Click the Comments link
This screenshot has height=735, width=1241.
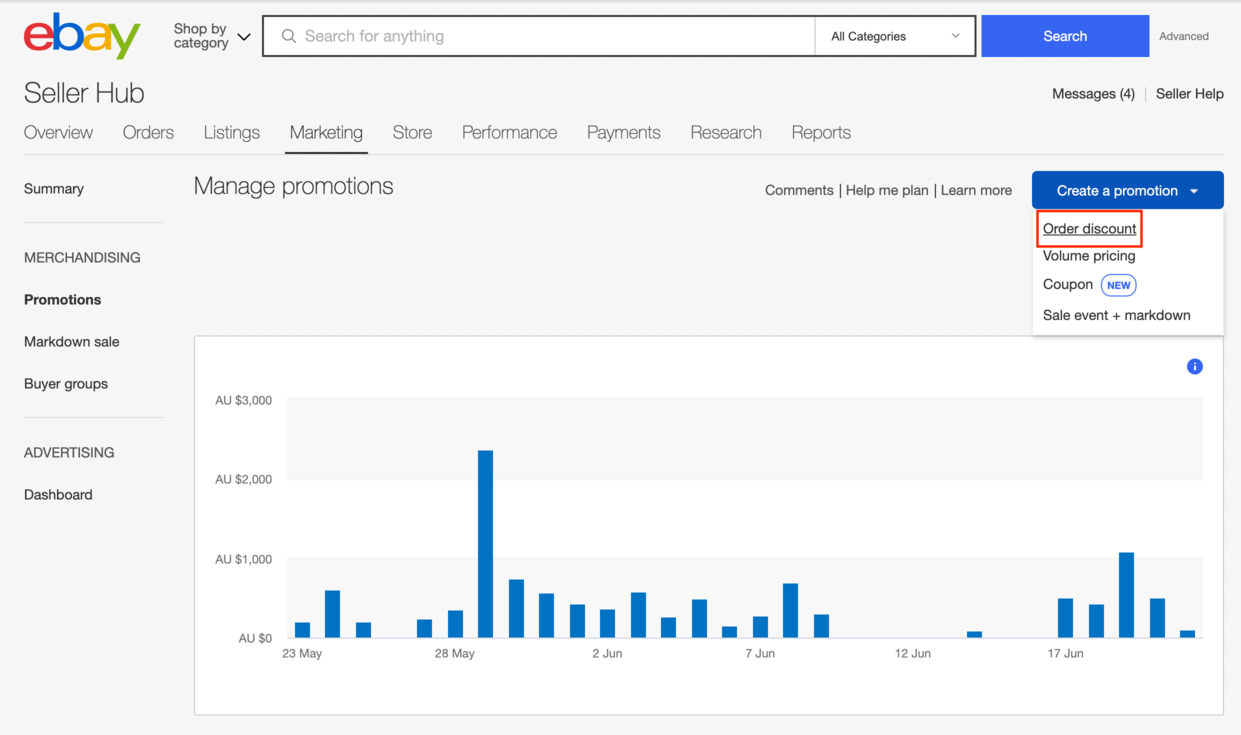(x=799, y=190)
